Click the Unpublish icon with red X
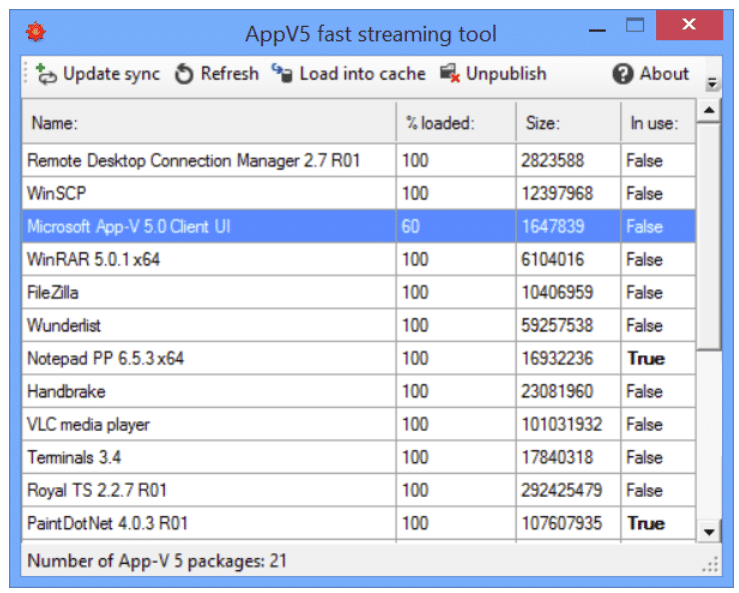Image resolution: width=739 pixels, height=593 pixels. tap(450, 74)
